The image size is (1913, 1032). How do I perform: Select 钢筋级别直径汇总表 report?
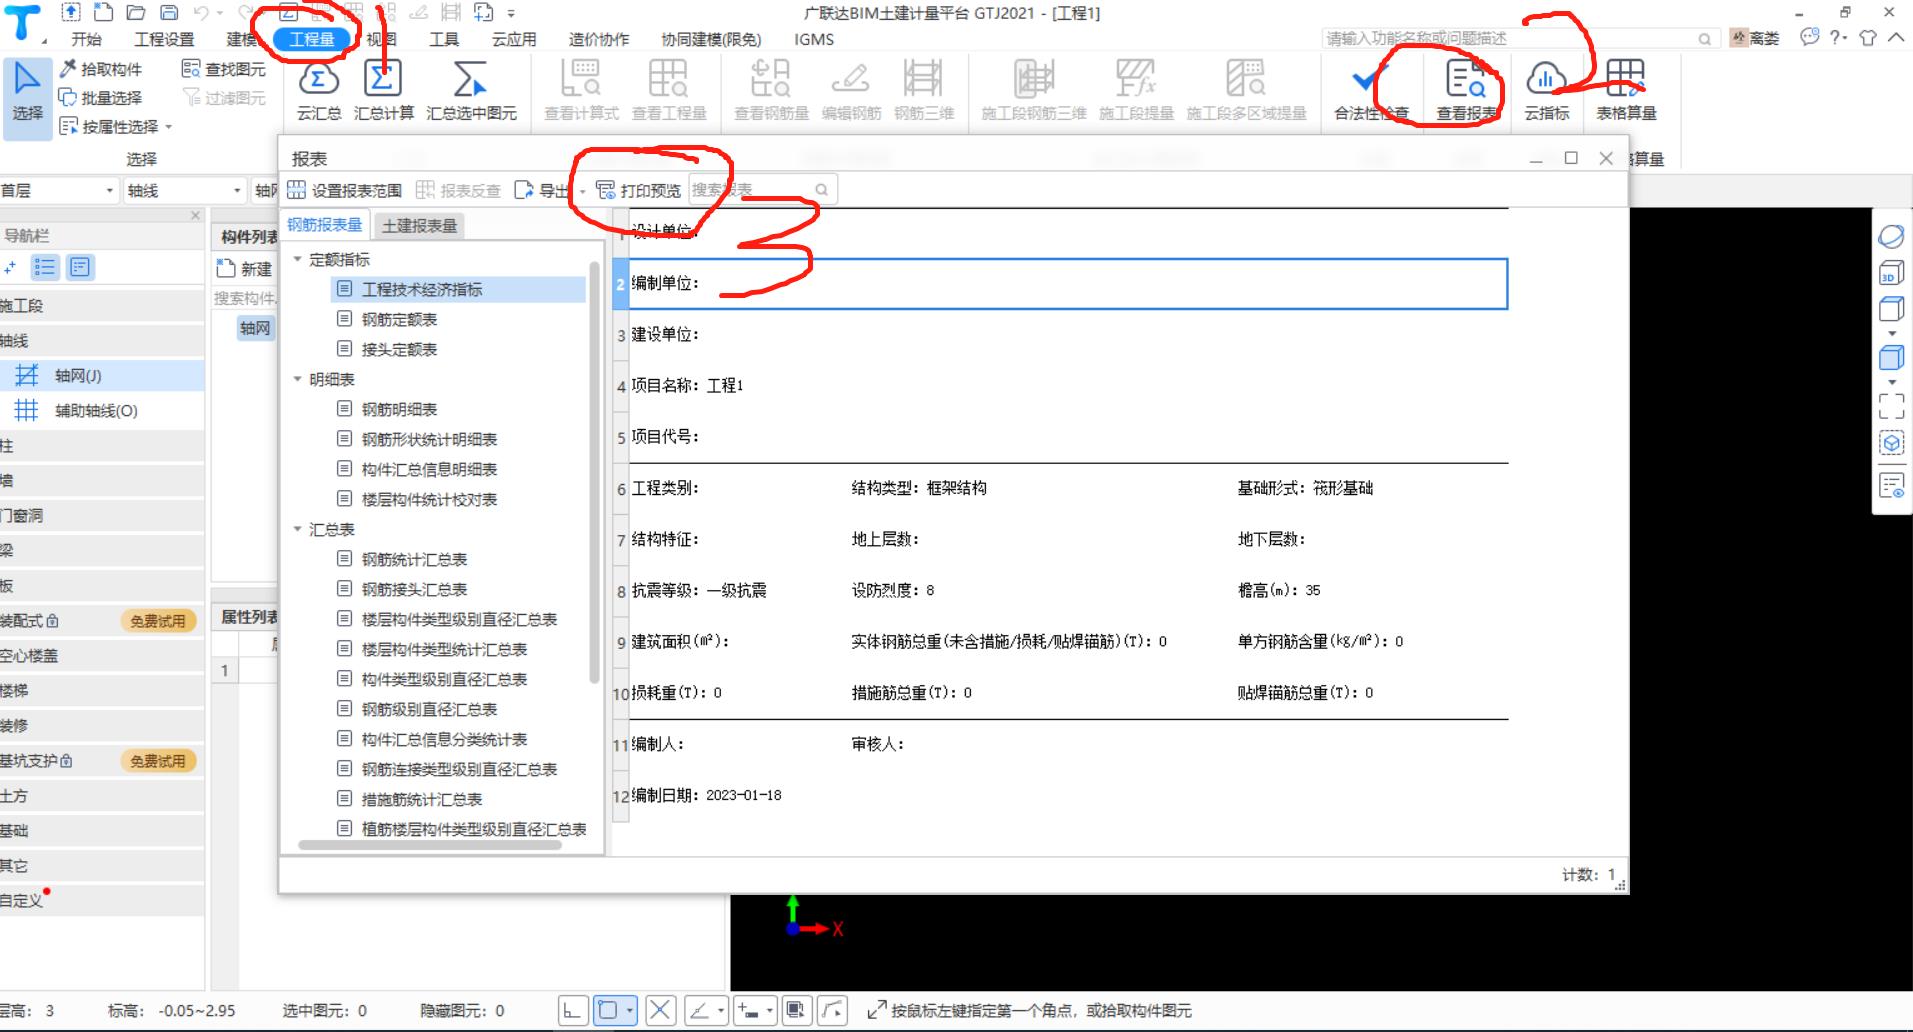(429, 709)
